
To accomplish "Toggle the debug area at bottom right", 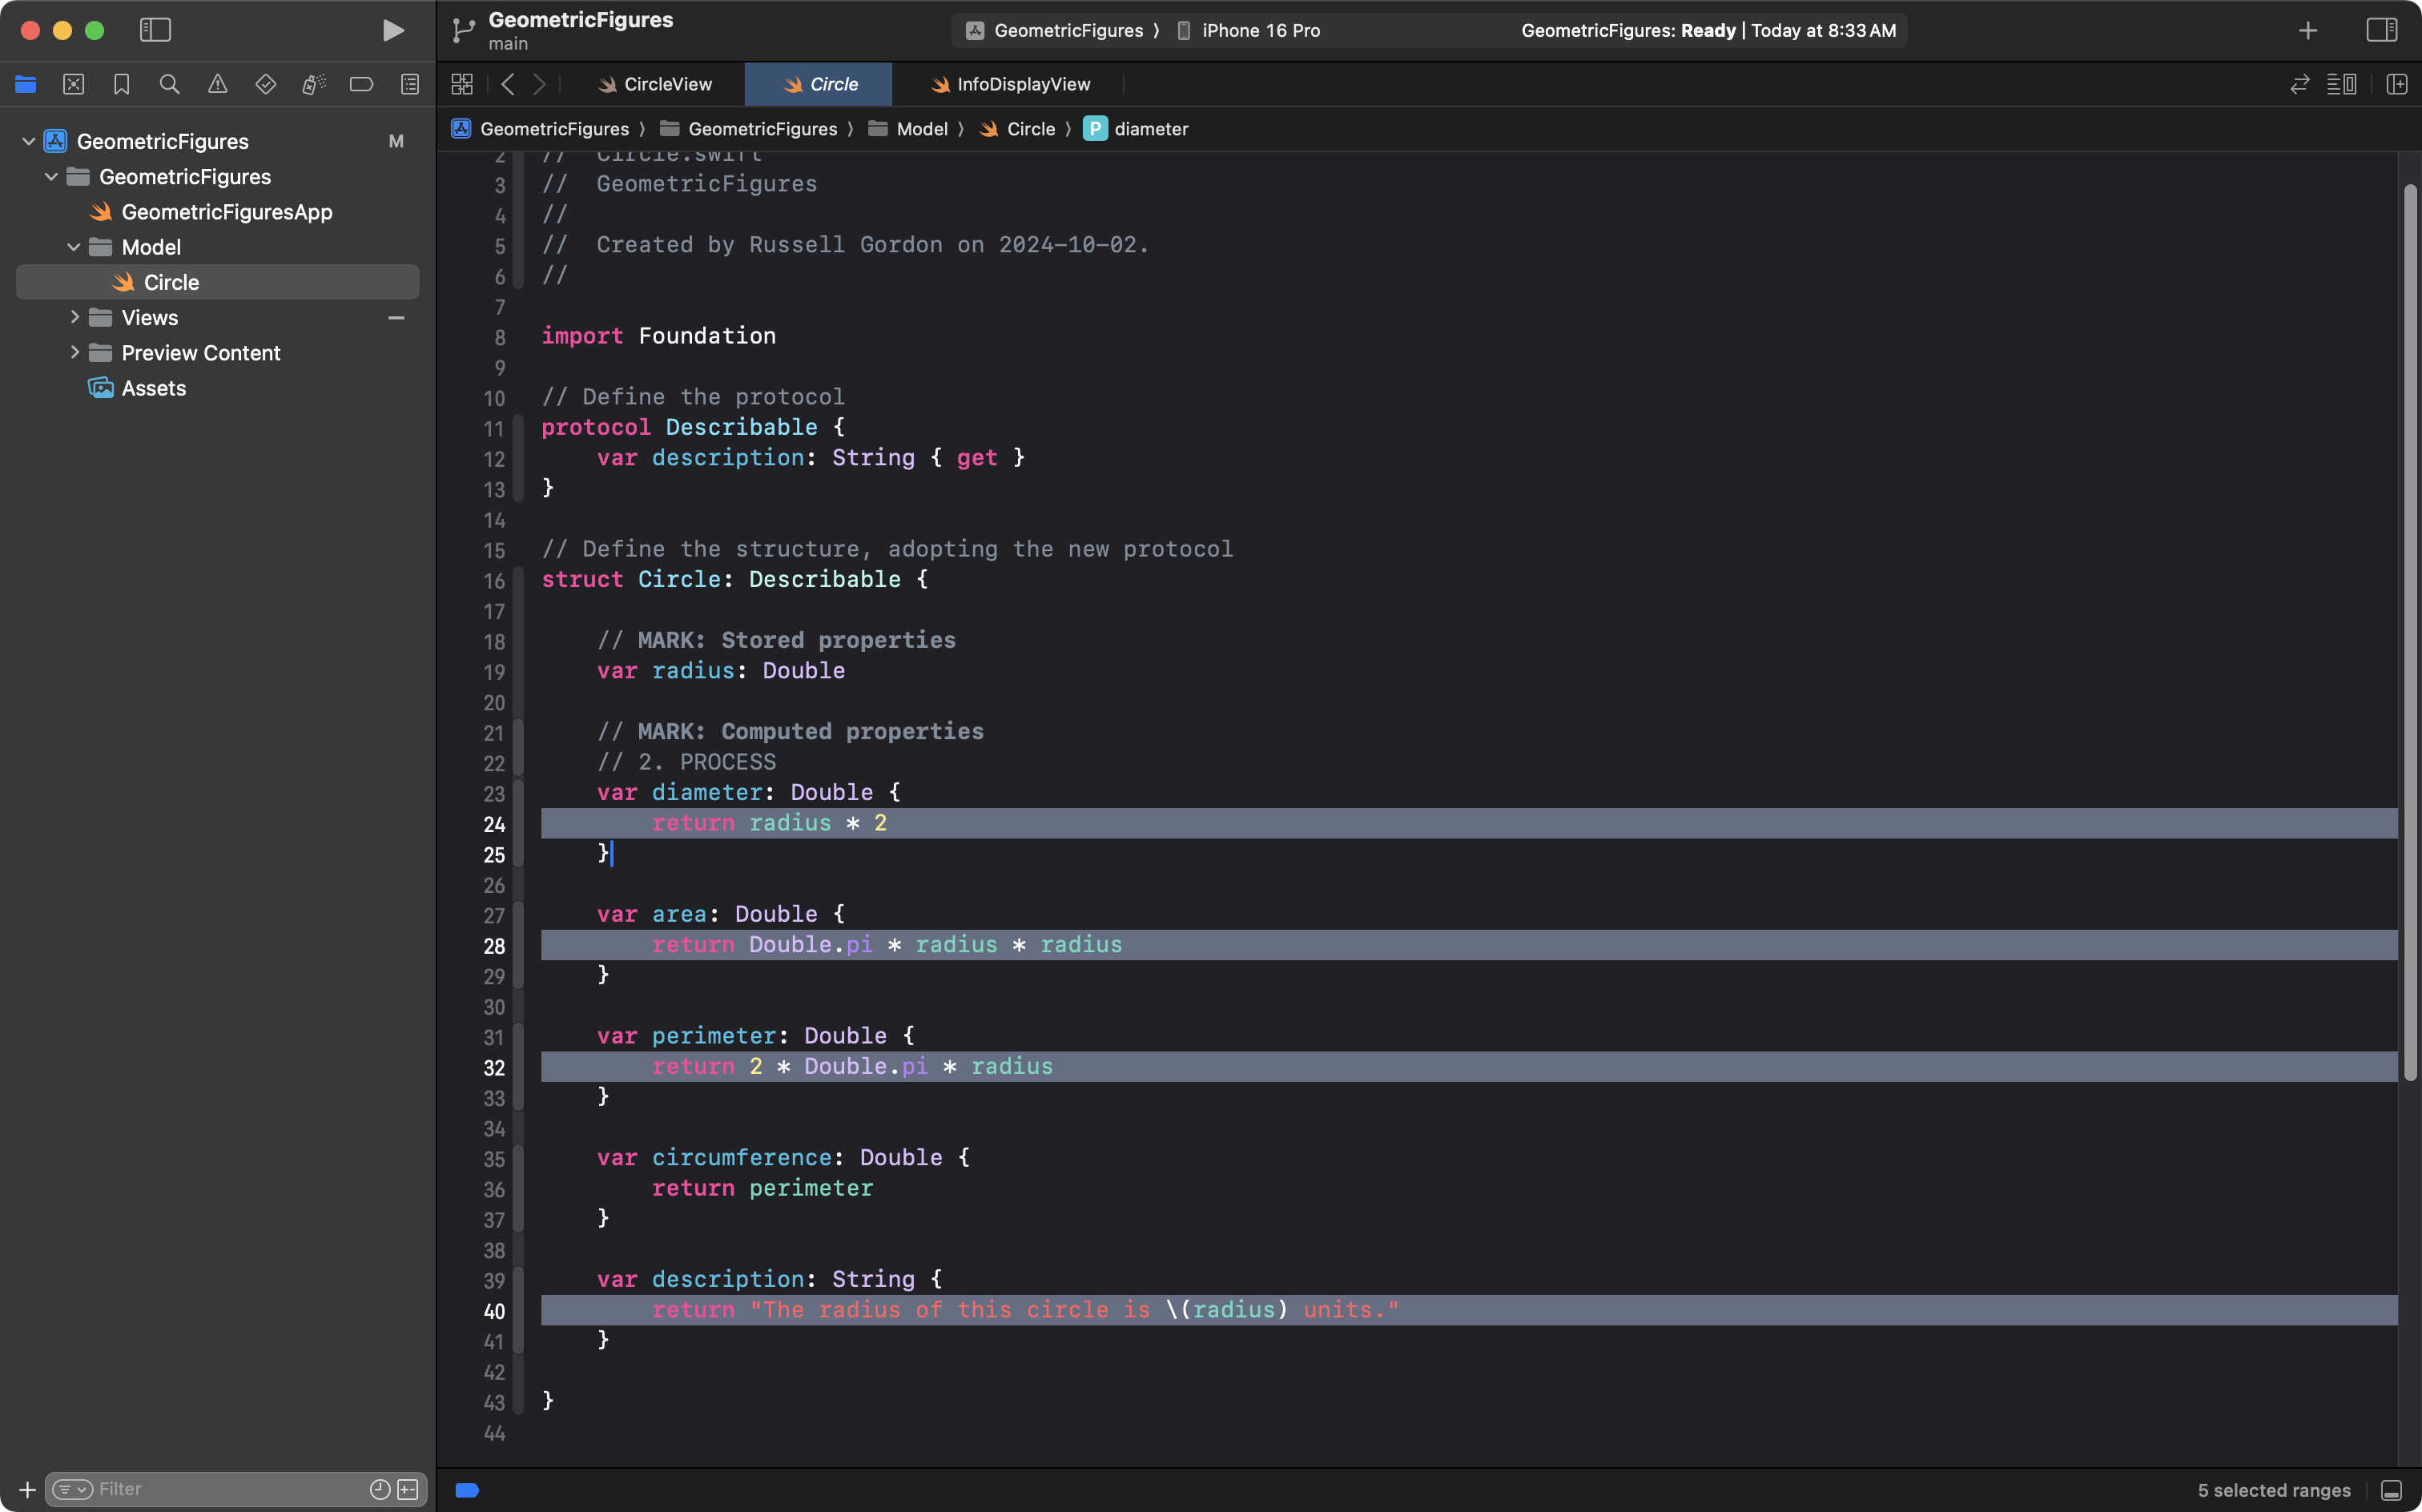I will 2391,1490.
